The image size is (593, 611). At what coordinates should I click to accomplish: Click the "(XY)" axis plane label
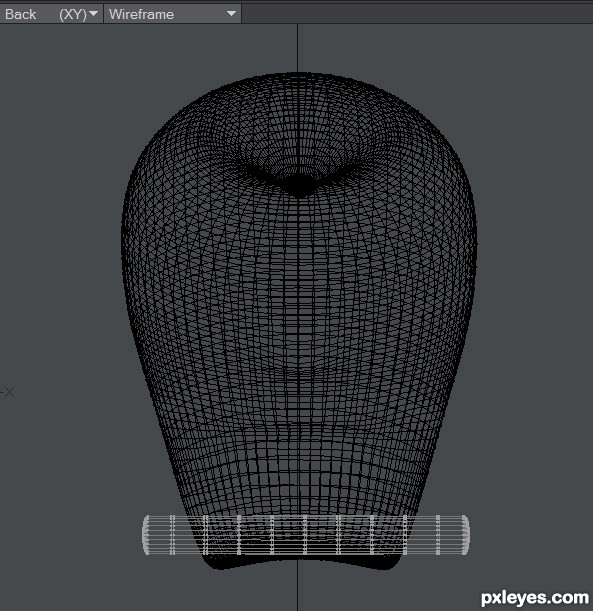[73, 14]
